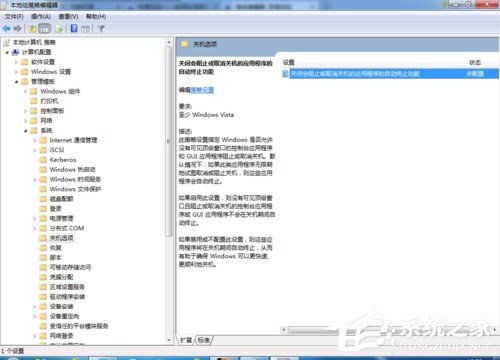The width and height of the screenshot is (500, 360).
Task: Open the 操作(A) menu
Action: tap(41, 16)
